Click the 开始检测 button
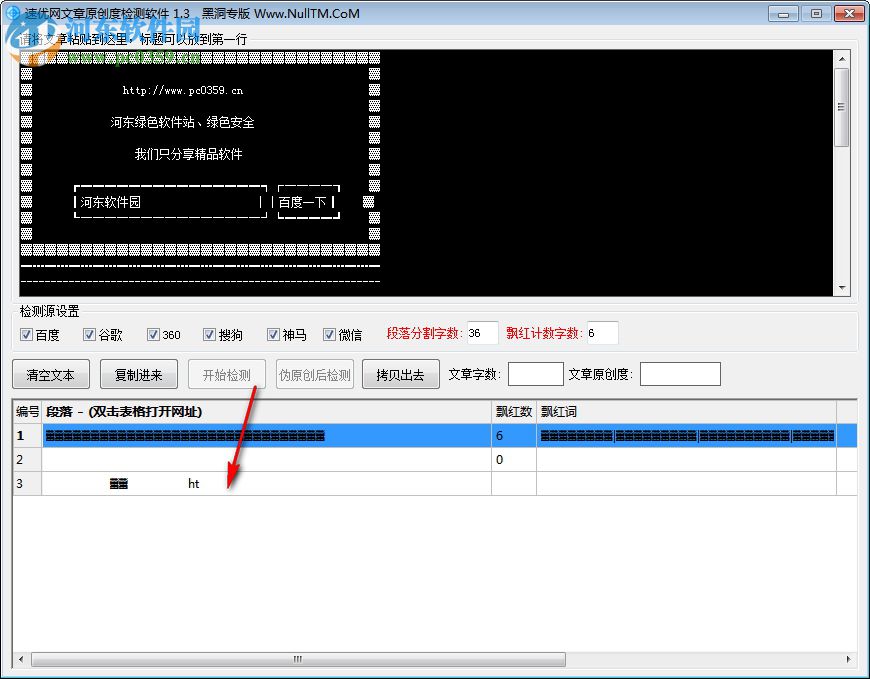 [227, 374]
